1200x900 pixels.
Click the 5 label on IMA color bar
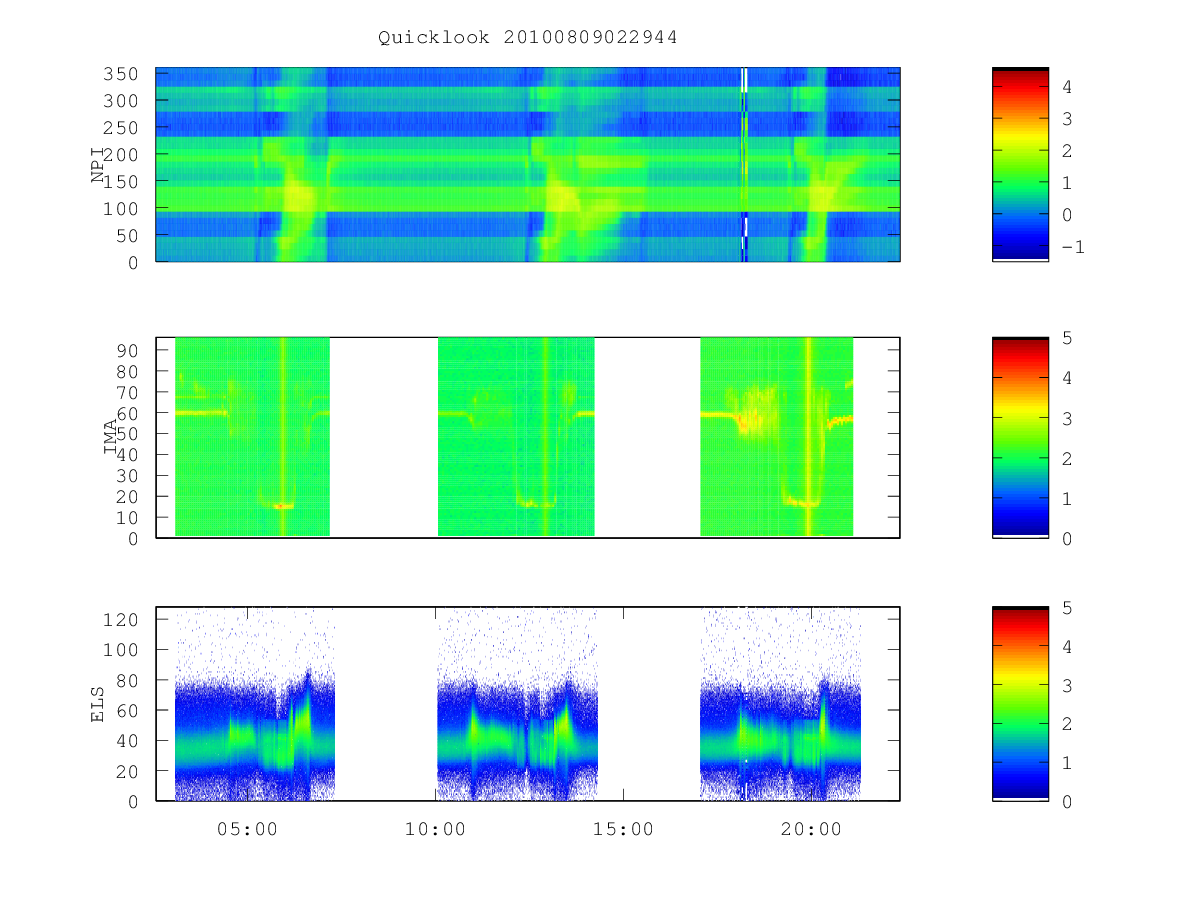pyautogui.click(x=1067, y=338)
